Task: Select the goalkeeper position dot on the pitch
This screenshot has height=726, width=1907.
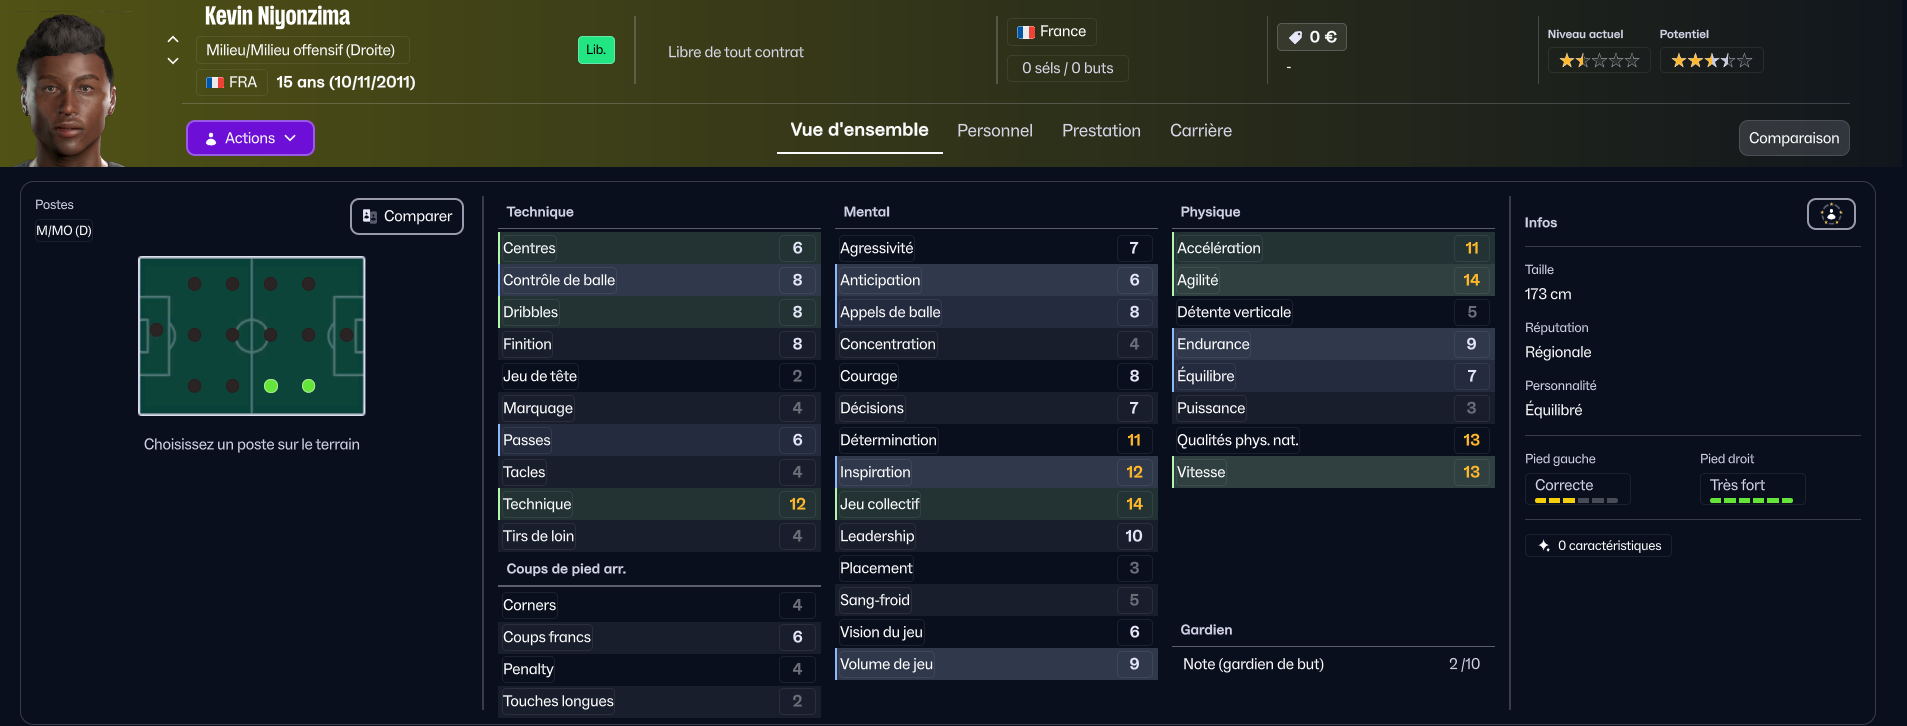Action: [x=156, y=330]
